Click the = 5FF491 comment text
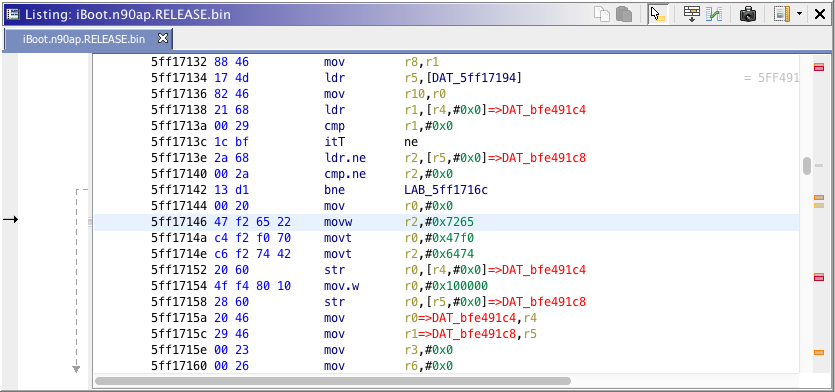Viewport: 835px width, 392px height. coord(771,78)
